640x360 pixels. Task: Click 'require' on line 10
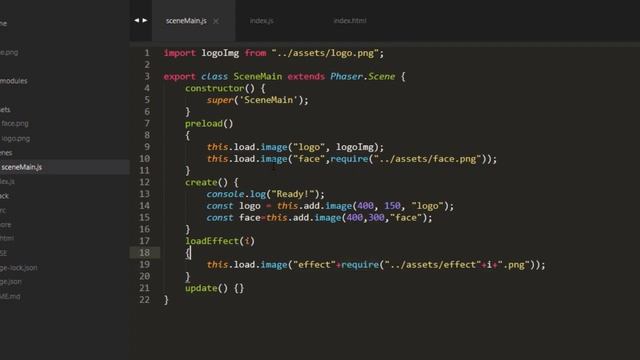tap(349, 159)
